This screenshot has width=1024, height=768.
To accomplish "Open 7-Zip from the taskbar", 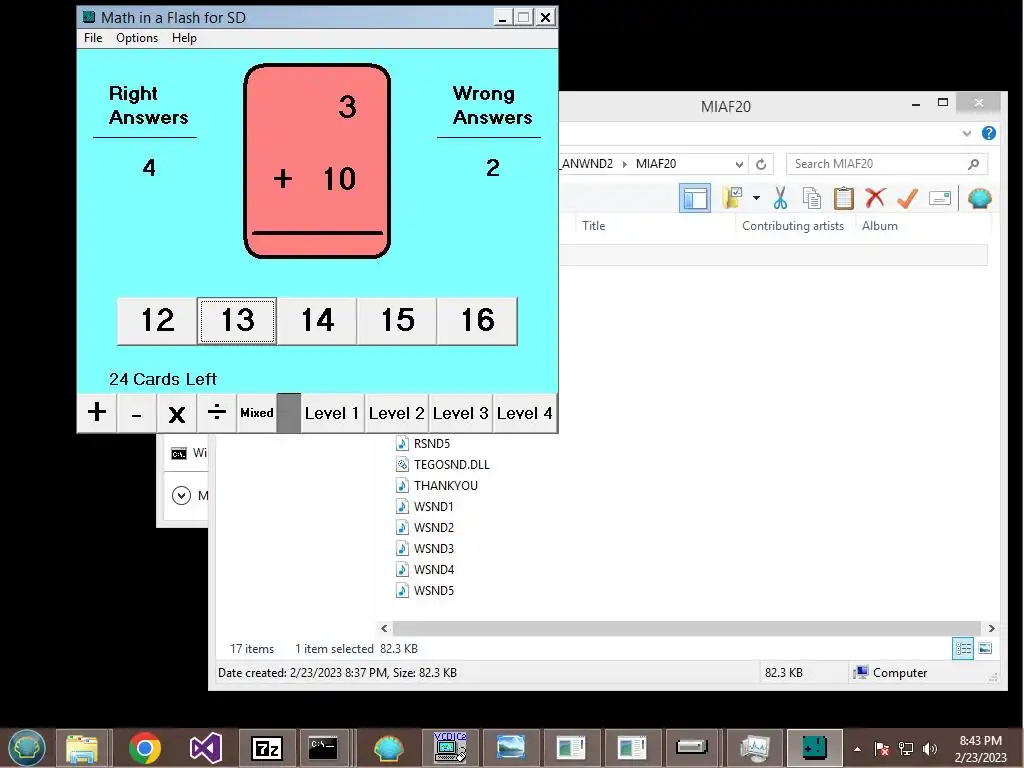I will coord(266,748).
